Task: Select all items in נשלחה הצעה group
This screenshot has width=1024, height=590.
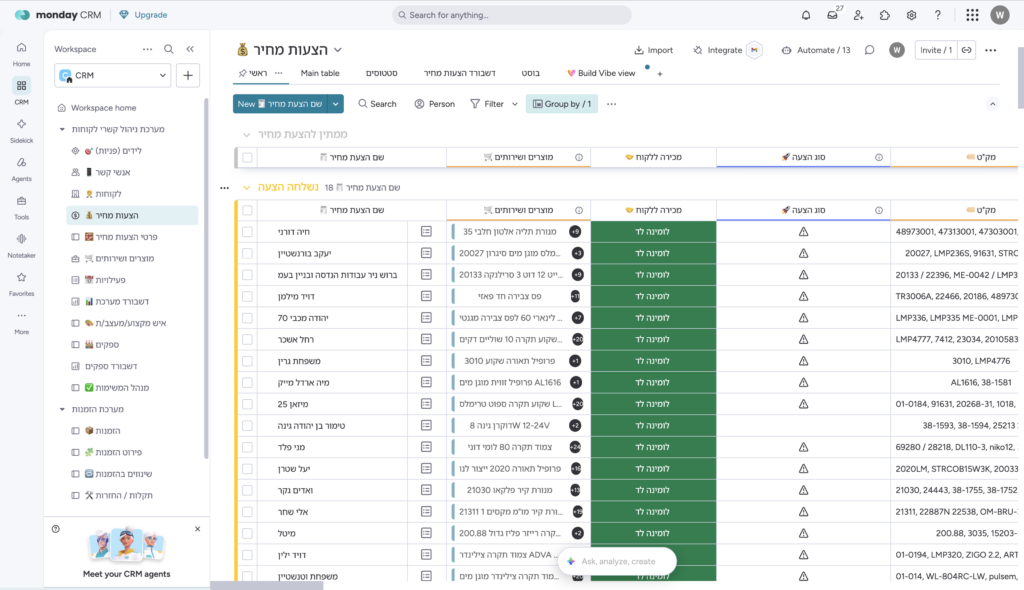Action: pos(247,210)
